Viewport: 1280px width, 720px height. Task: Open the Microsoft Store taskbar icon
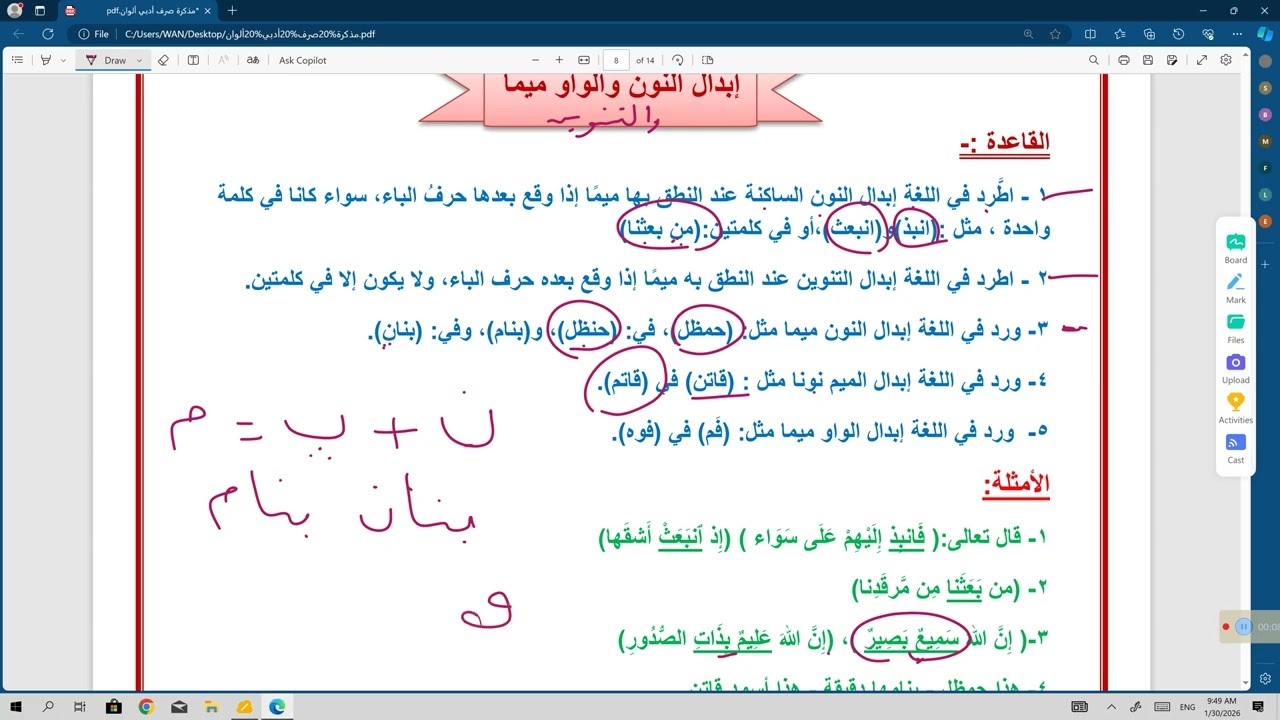tap(113, 706)
